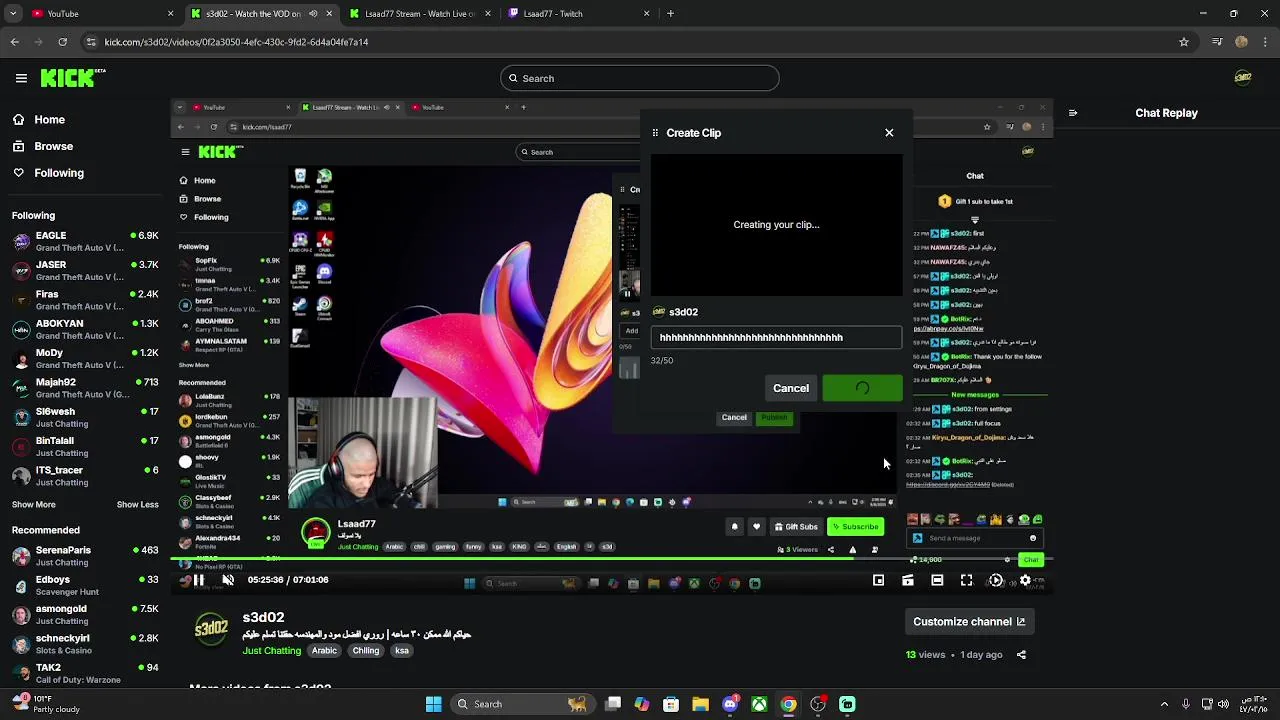Open Chrome three-dot menu

pyautogui.click(x=1266, y=42)
